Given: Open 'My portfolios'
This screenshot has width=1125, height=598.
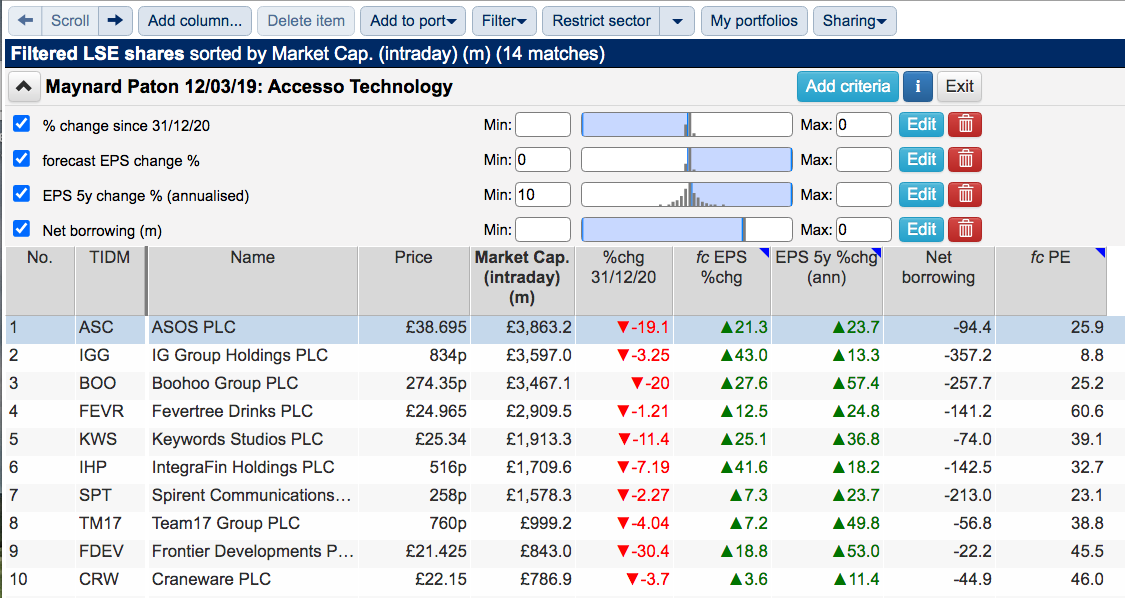Looking at the screenshot, I should 754,21.
